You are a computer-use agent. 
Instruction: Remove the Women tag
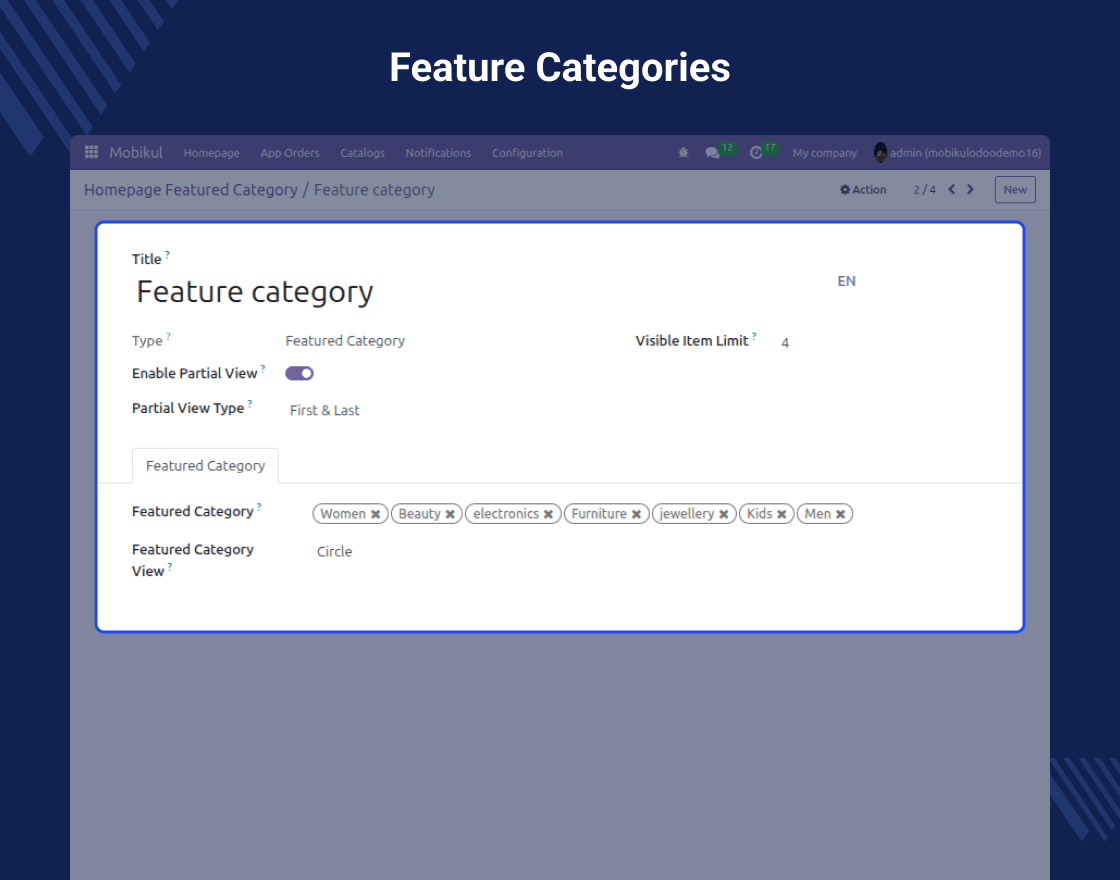(x=376, y=514)
